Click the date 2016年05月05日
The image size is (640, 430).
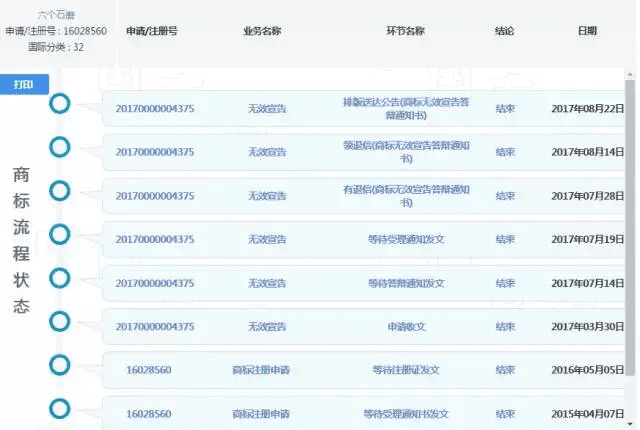588,370
